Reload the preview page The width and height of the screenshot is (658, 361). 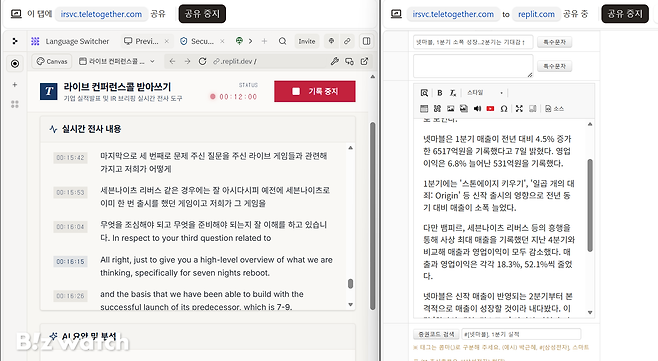pyautogui.click(x=202, y=61)
